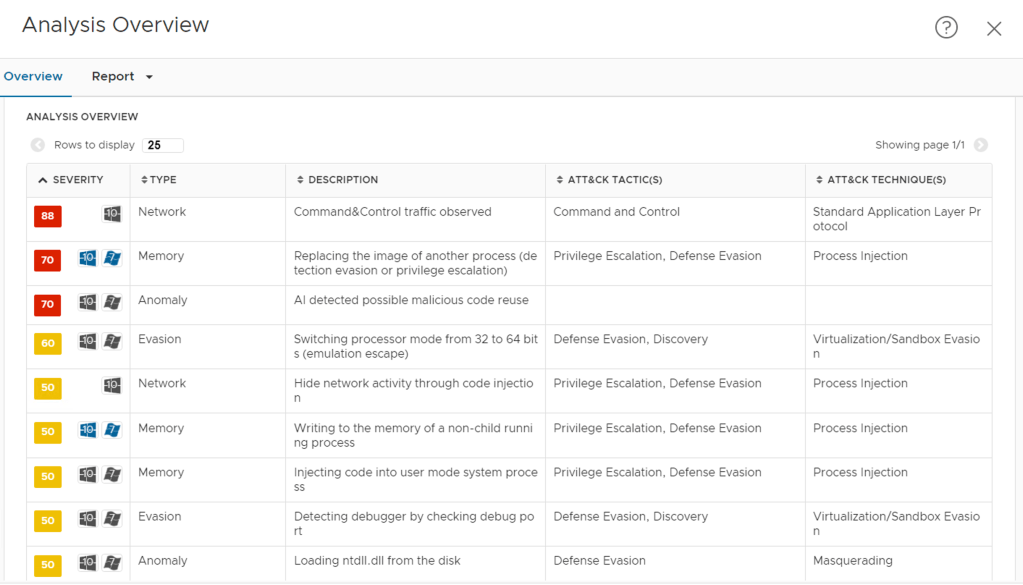Click Windows 7 icon in Switching processor row
Screen dimensions: 1023x585
pos(112,342)
